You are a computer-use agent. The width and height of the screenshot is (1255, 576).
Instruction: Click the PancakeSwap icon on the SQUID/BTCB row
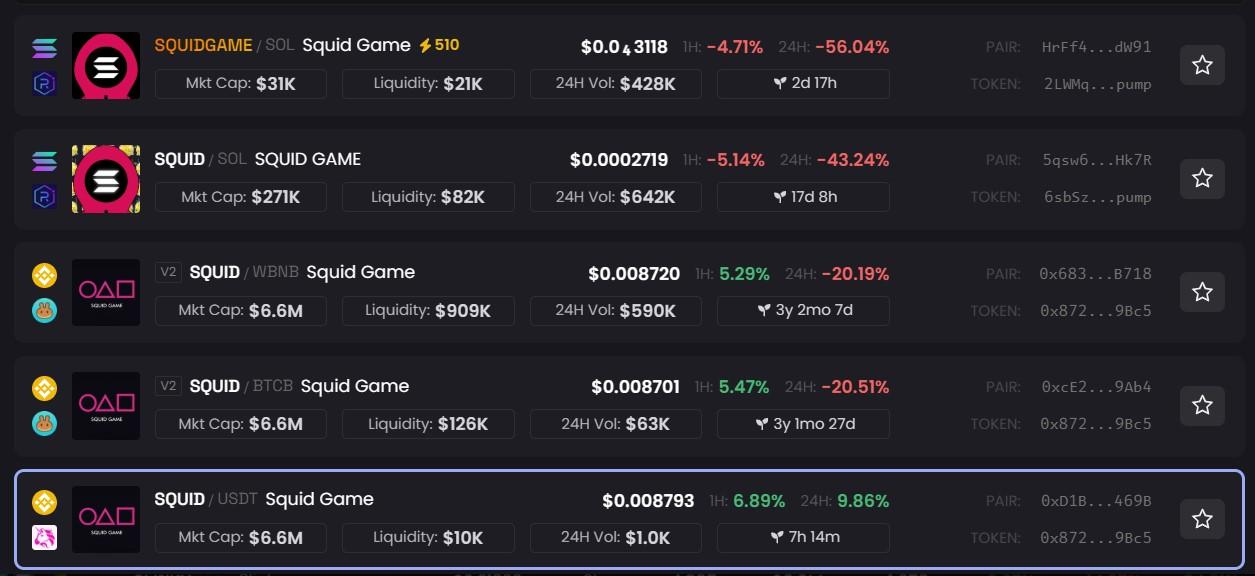[44, 425]
